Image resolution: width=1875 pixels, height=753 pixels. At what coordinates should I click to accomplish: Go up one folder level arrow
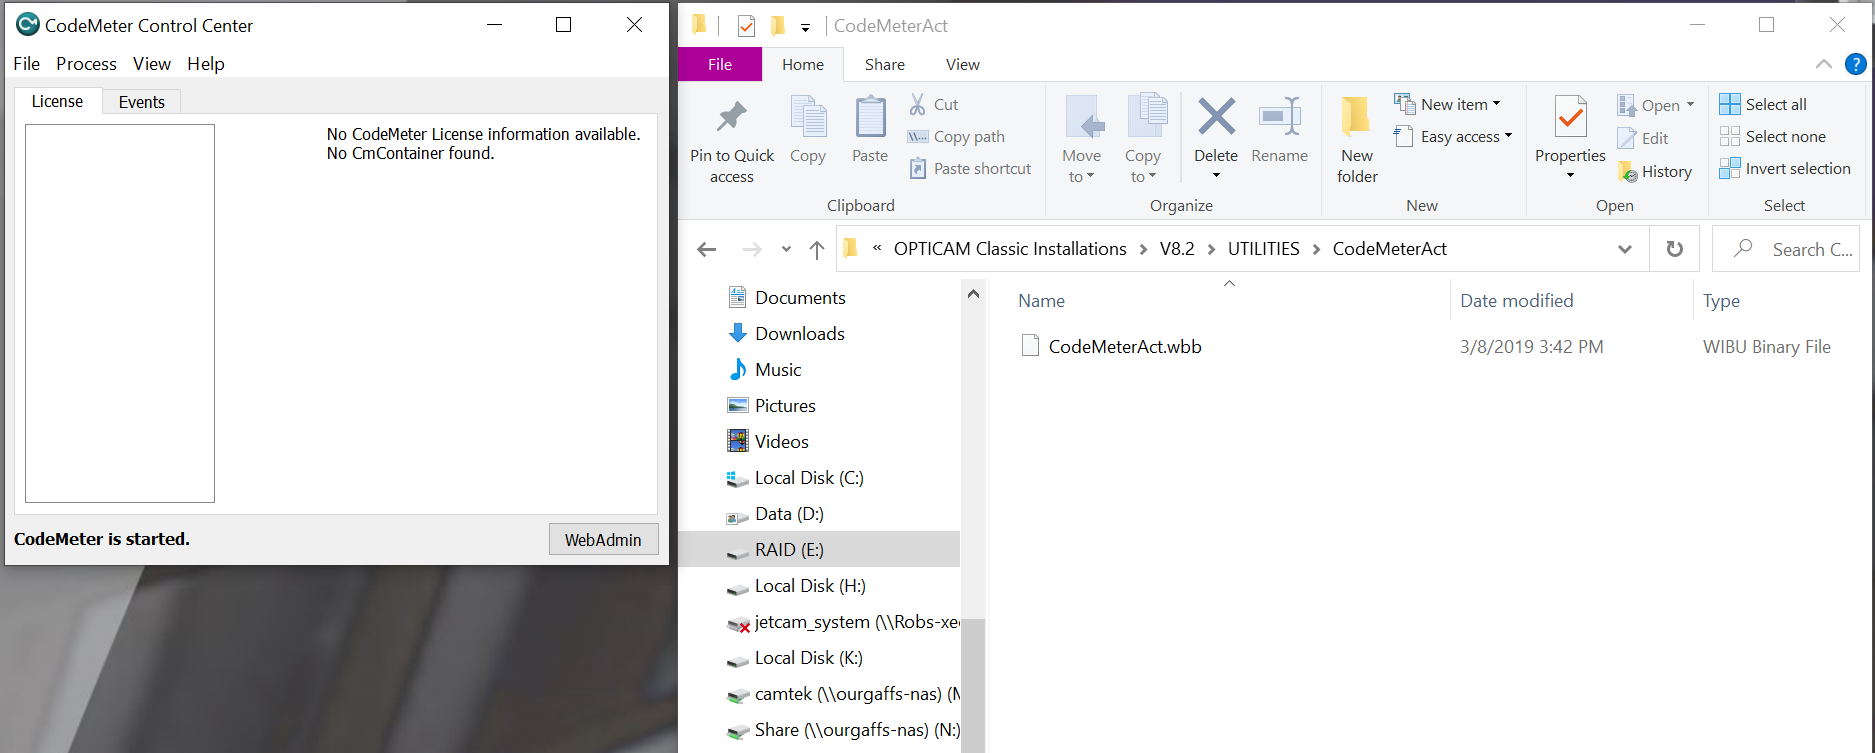pyautogui.click(x=817, y=249)
